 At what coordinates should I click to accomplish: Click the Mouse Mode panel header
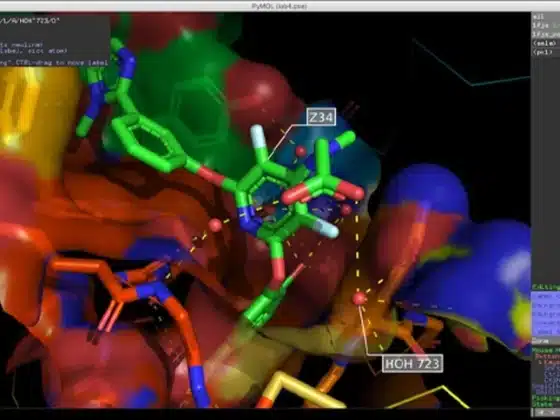[x=546, y=350]
